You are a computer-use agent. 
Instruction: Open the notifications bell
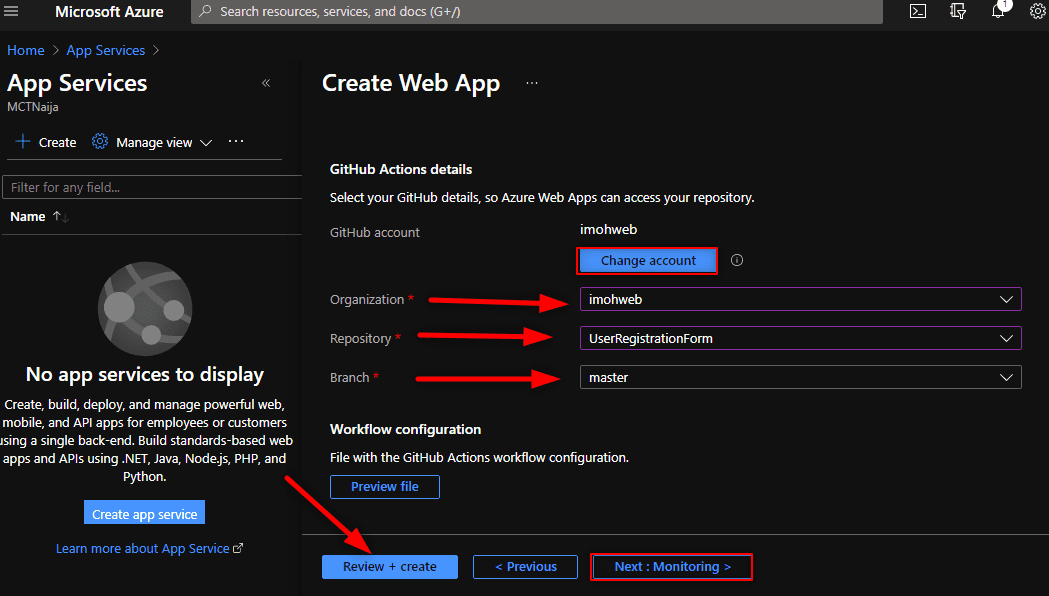coord(998,10)
